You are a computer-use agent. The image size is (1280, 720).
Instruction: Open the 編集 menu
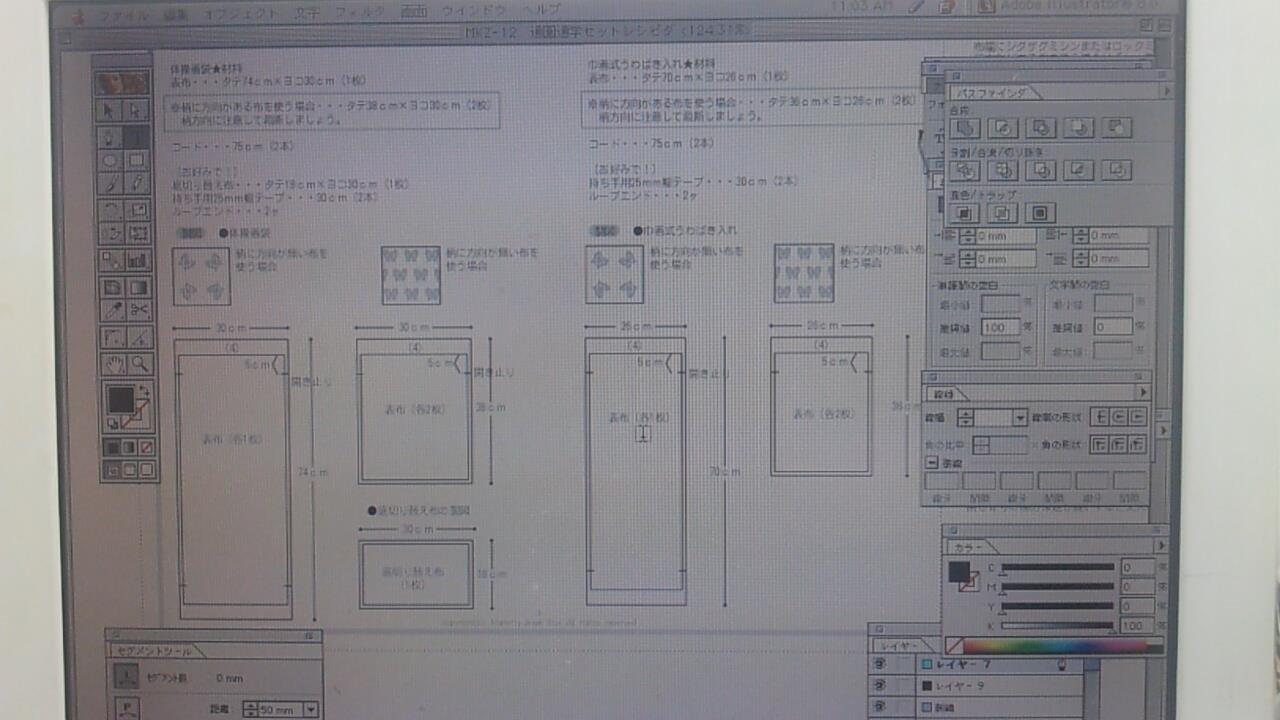click(175, 13)
